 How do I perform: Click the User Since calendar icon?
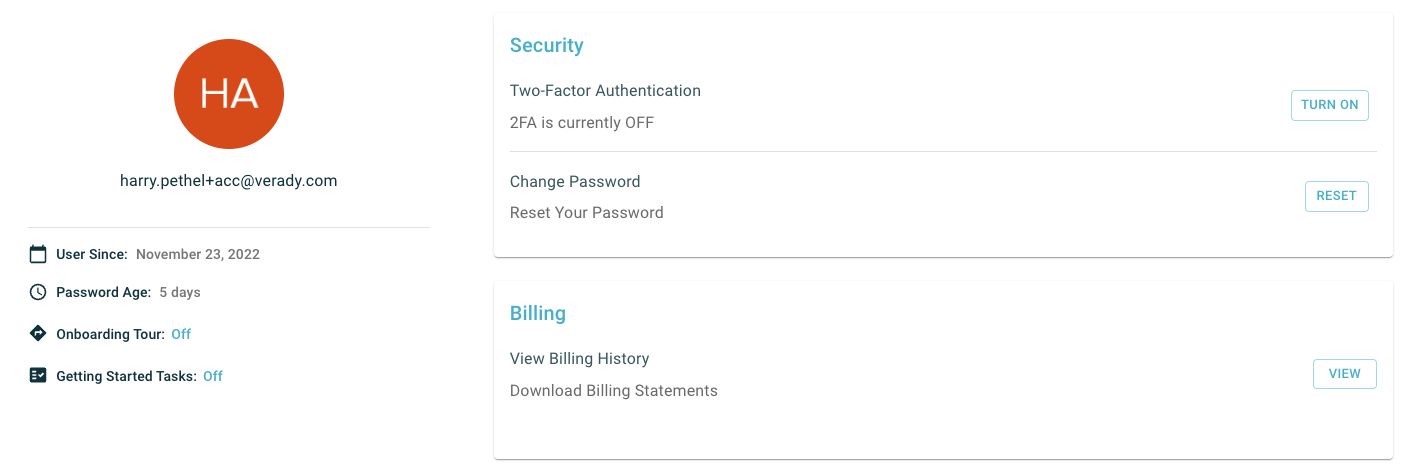click(38, 254)
